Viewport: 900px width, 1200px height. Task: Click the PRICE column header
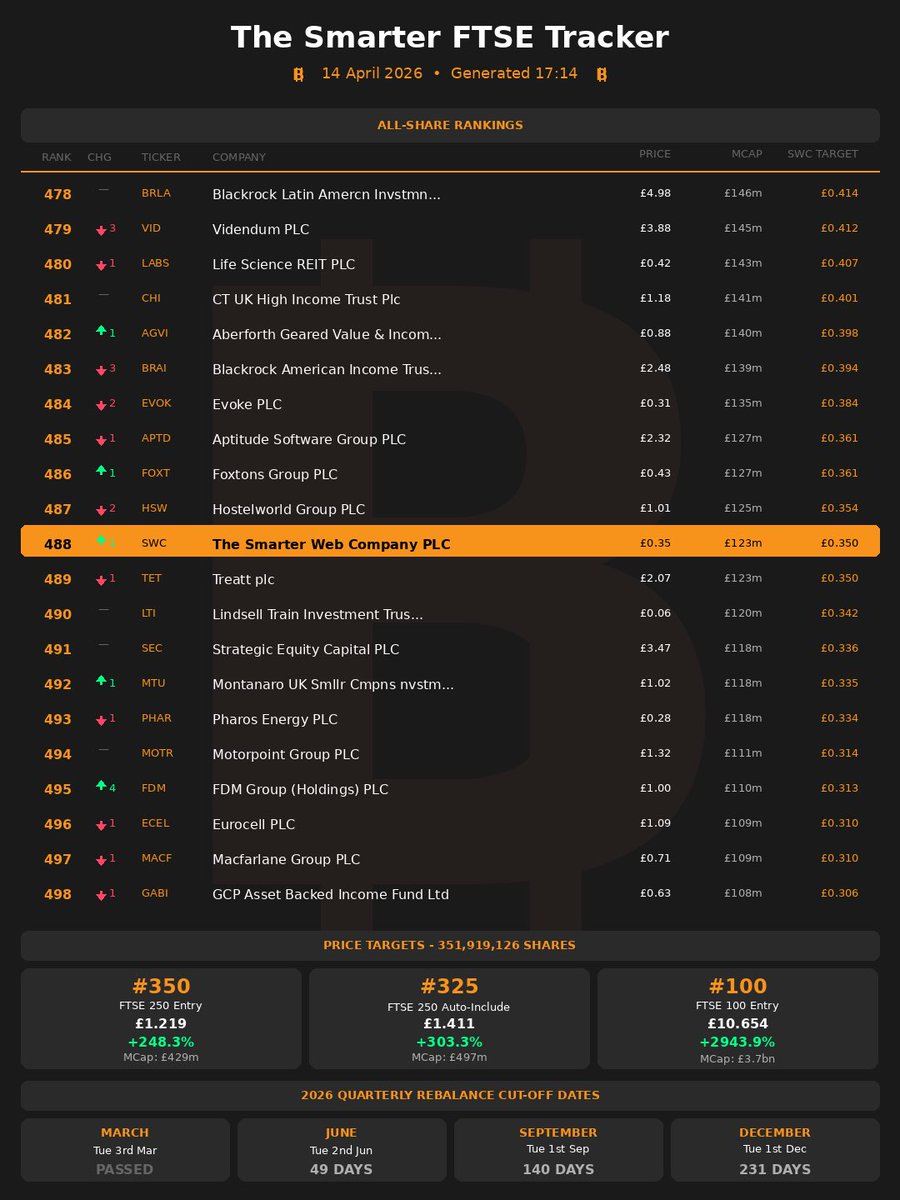(655, 154)
